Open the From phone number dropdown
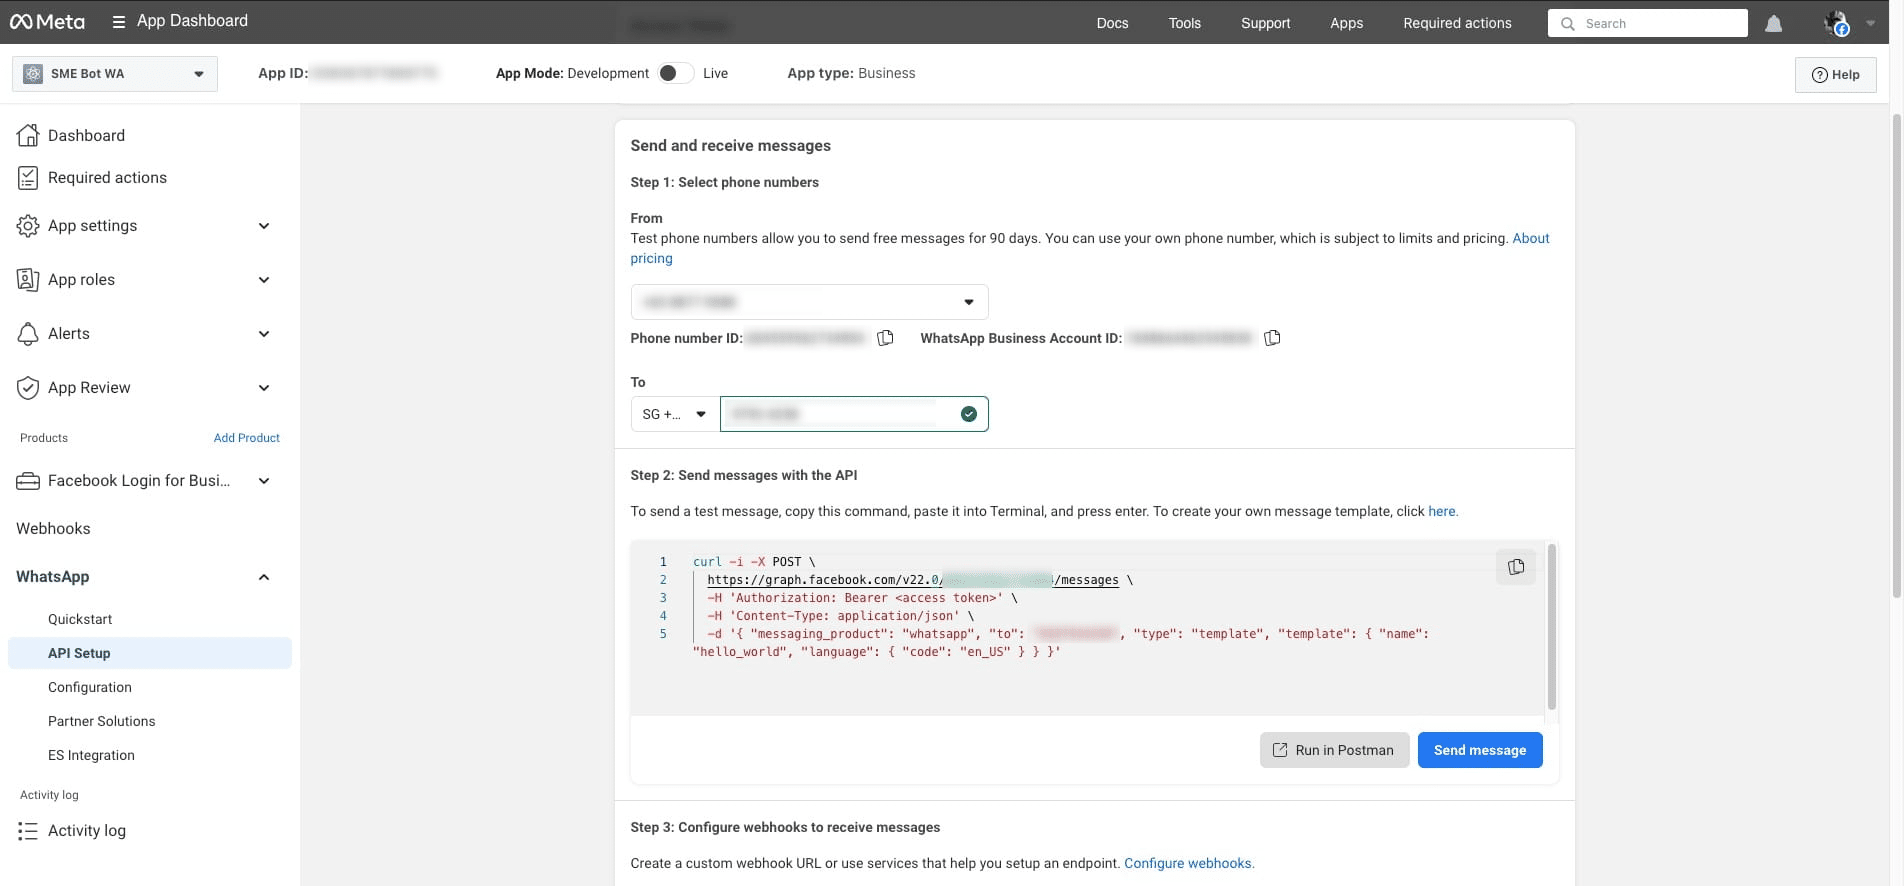 point(809,302)
